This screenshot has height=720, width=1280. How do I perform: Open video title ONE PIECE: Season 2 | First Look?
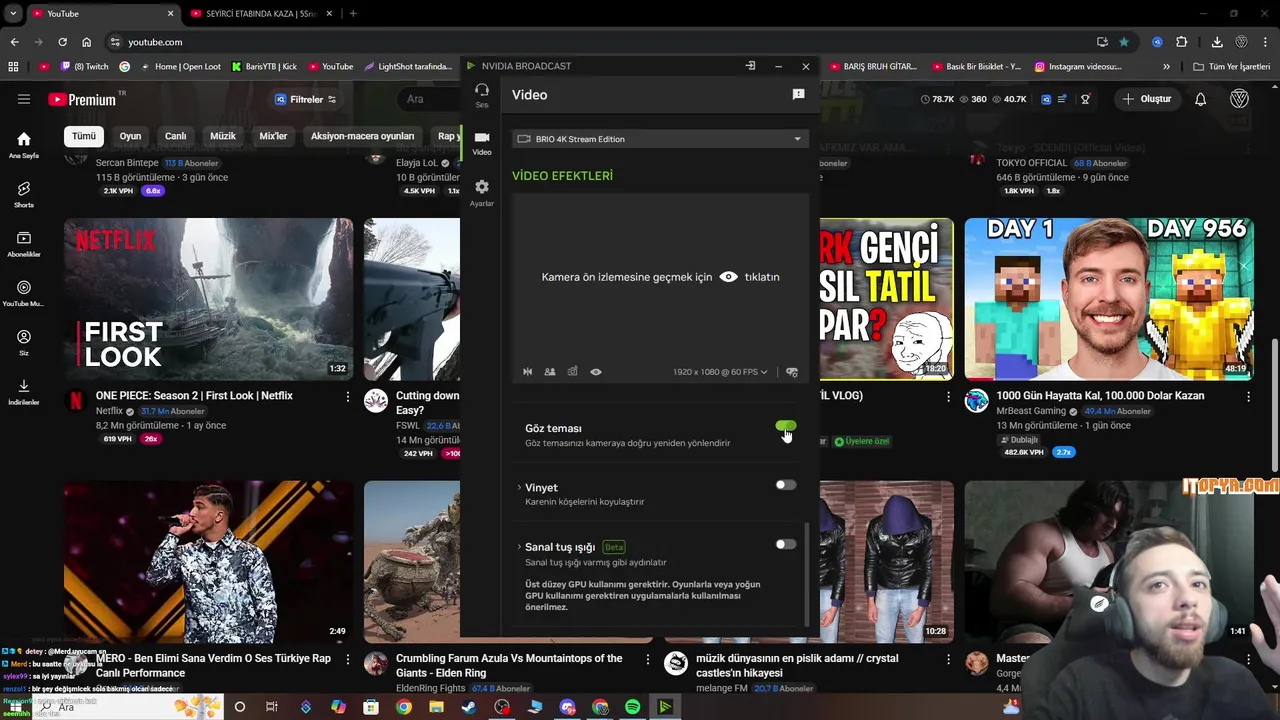[x=194, y=396]
